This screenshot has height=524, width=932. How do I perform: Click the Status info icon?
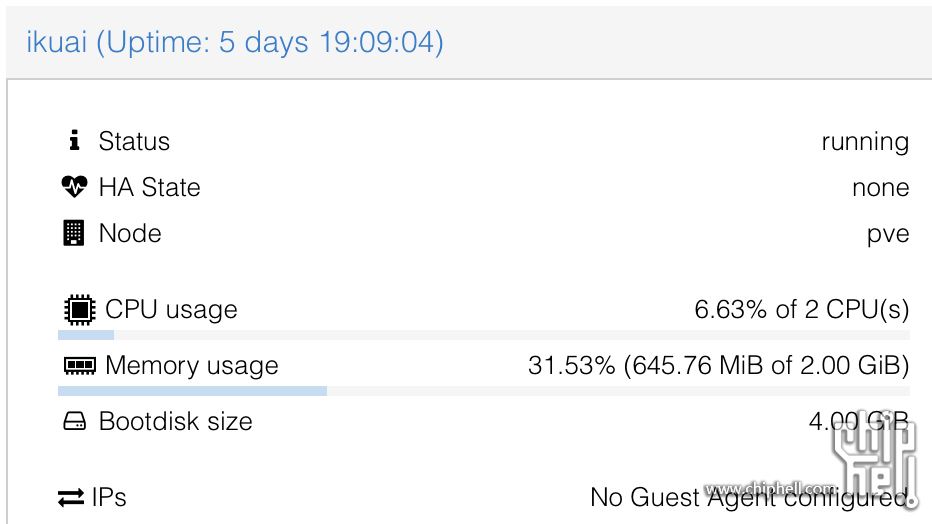click(74, 140)
